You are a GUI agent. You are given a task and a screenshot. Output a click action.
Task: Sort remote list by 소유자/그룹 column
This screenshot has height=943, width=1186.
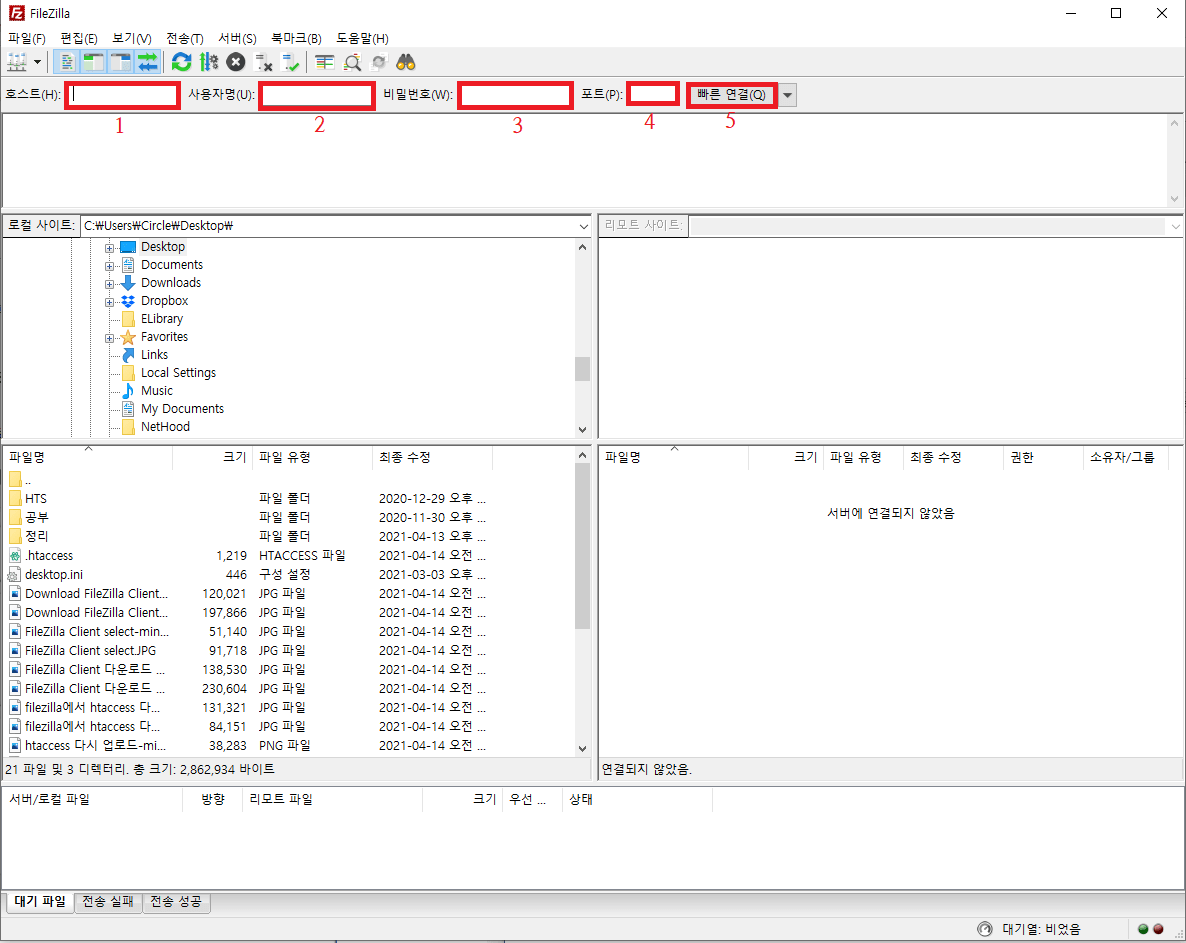point(1125,458)
